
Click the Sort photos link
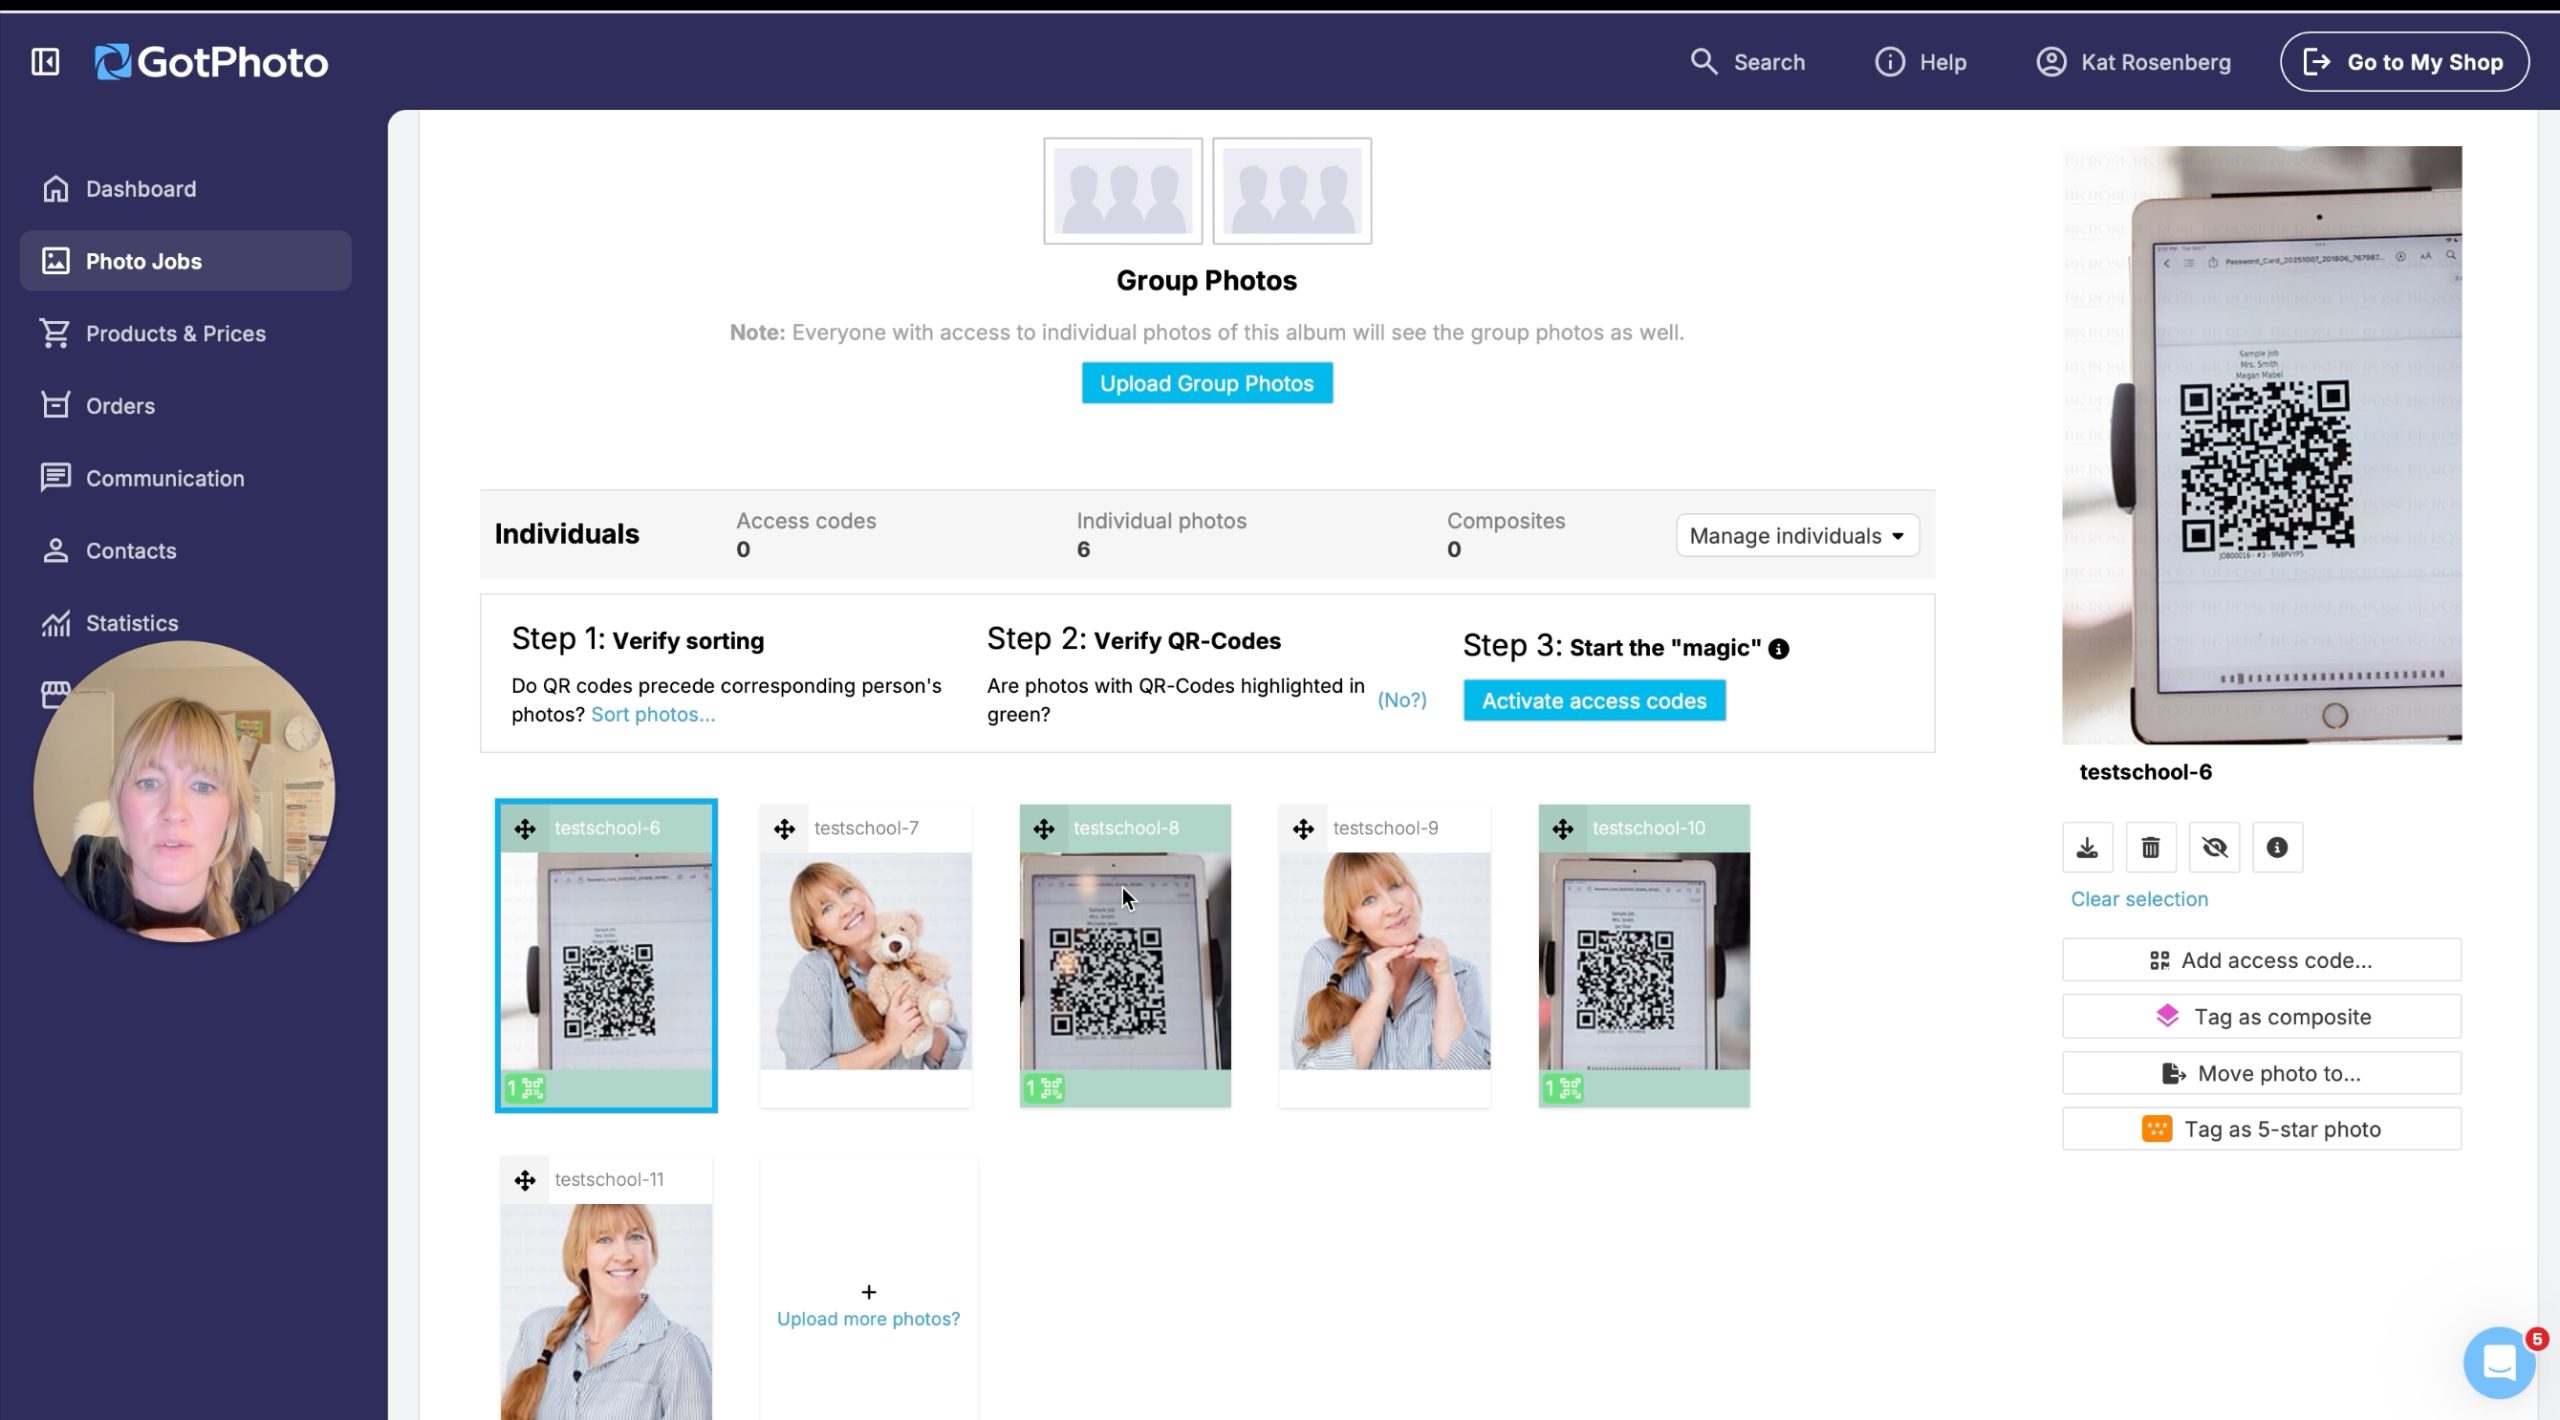(653, 715)
